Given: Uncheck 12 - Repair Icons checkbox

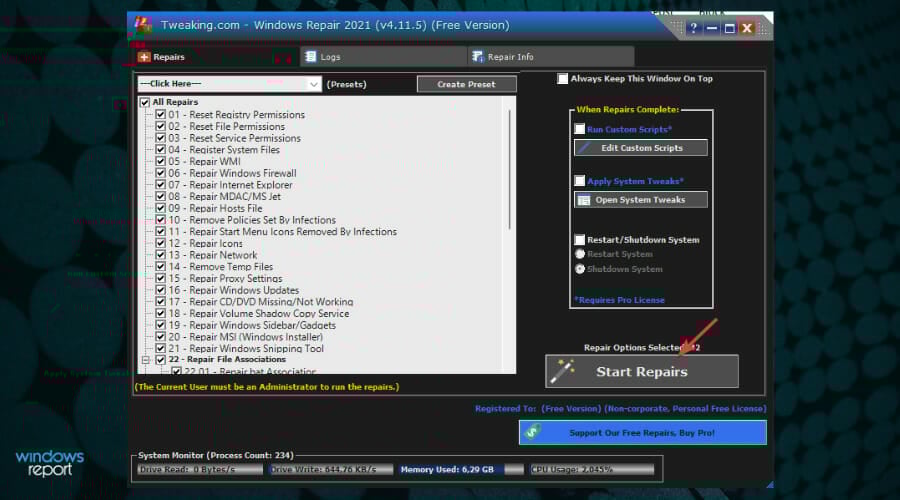Looking at the screenshot, I should point(161,243).
